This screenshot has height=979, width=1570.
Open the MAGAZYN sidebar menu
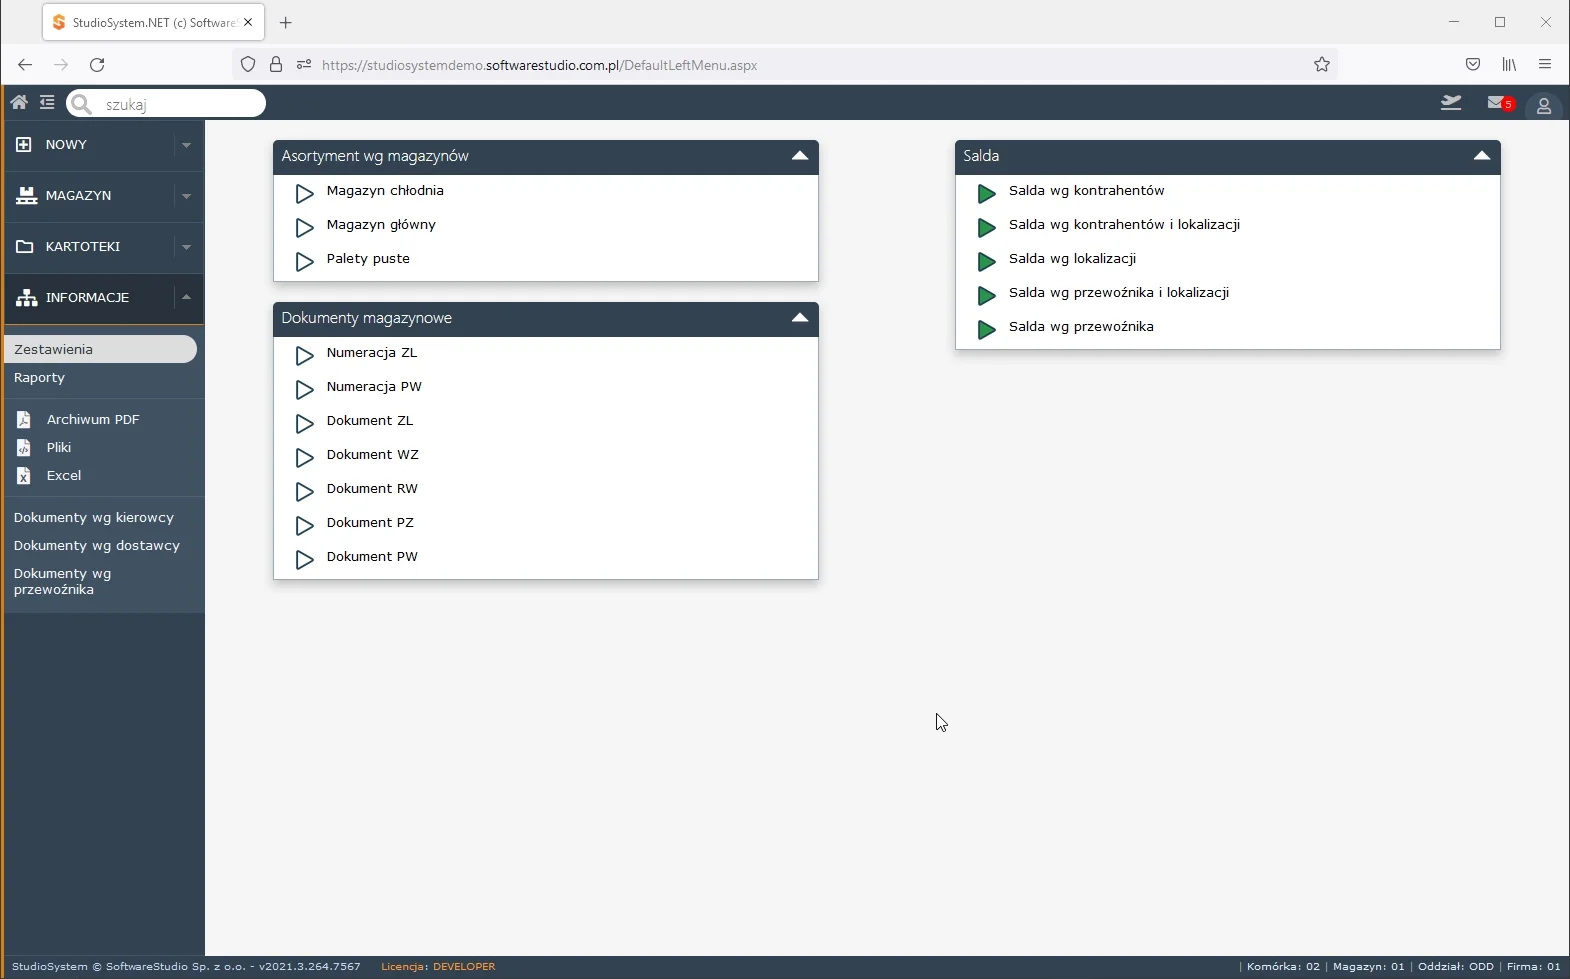(x=78, y=196)
